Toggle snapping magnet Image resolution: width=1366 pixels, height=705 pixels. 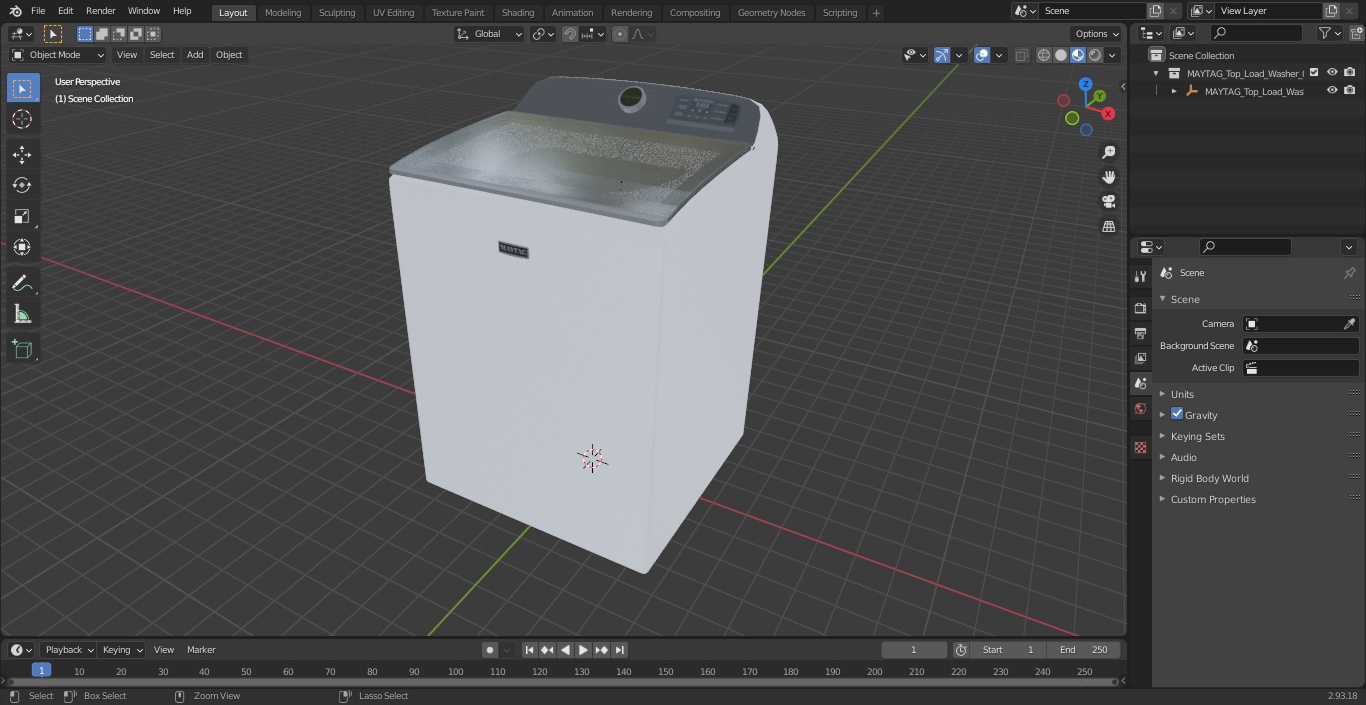(x=570, y=34)
